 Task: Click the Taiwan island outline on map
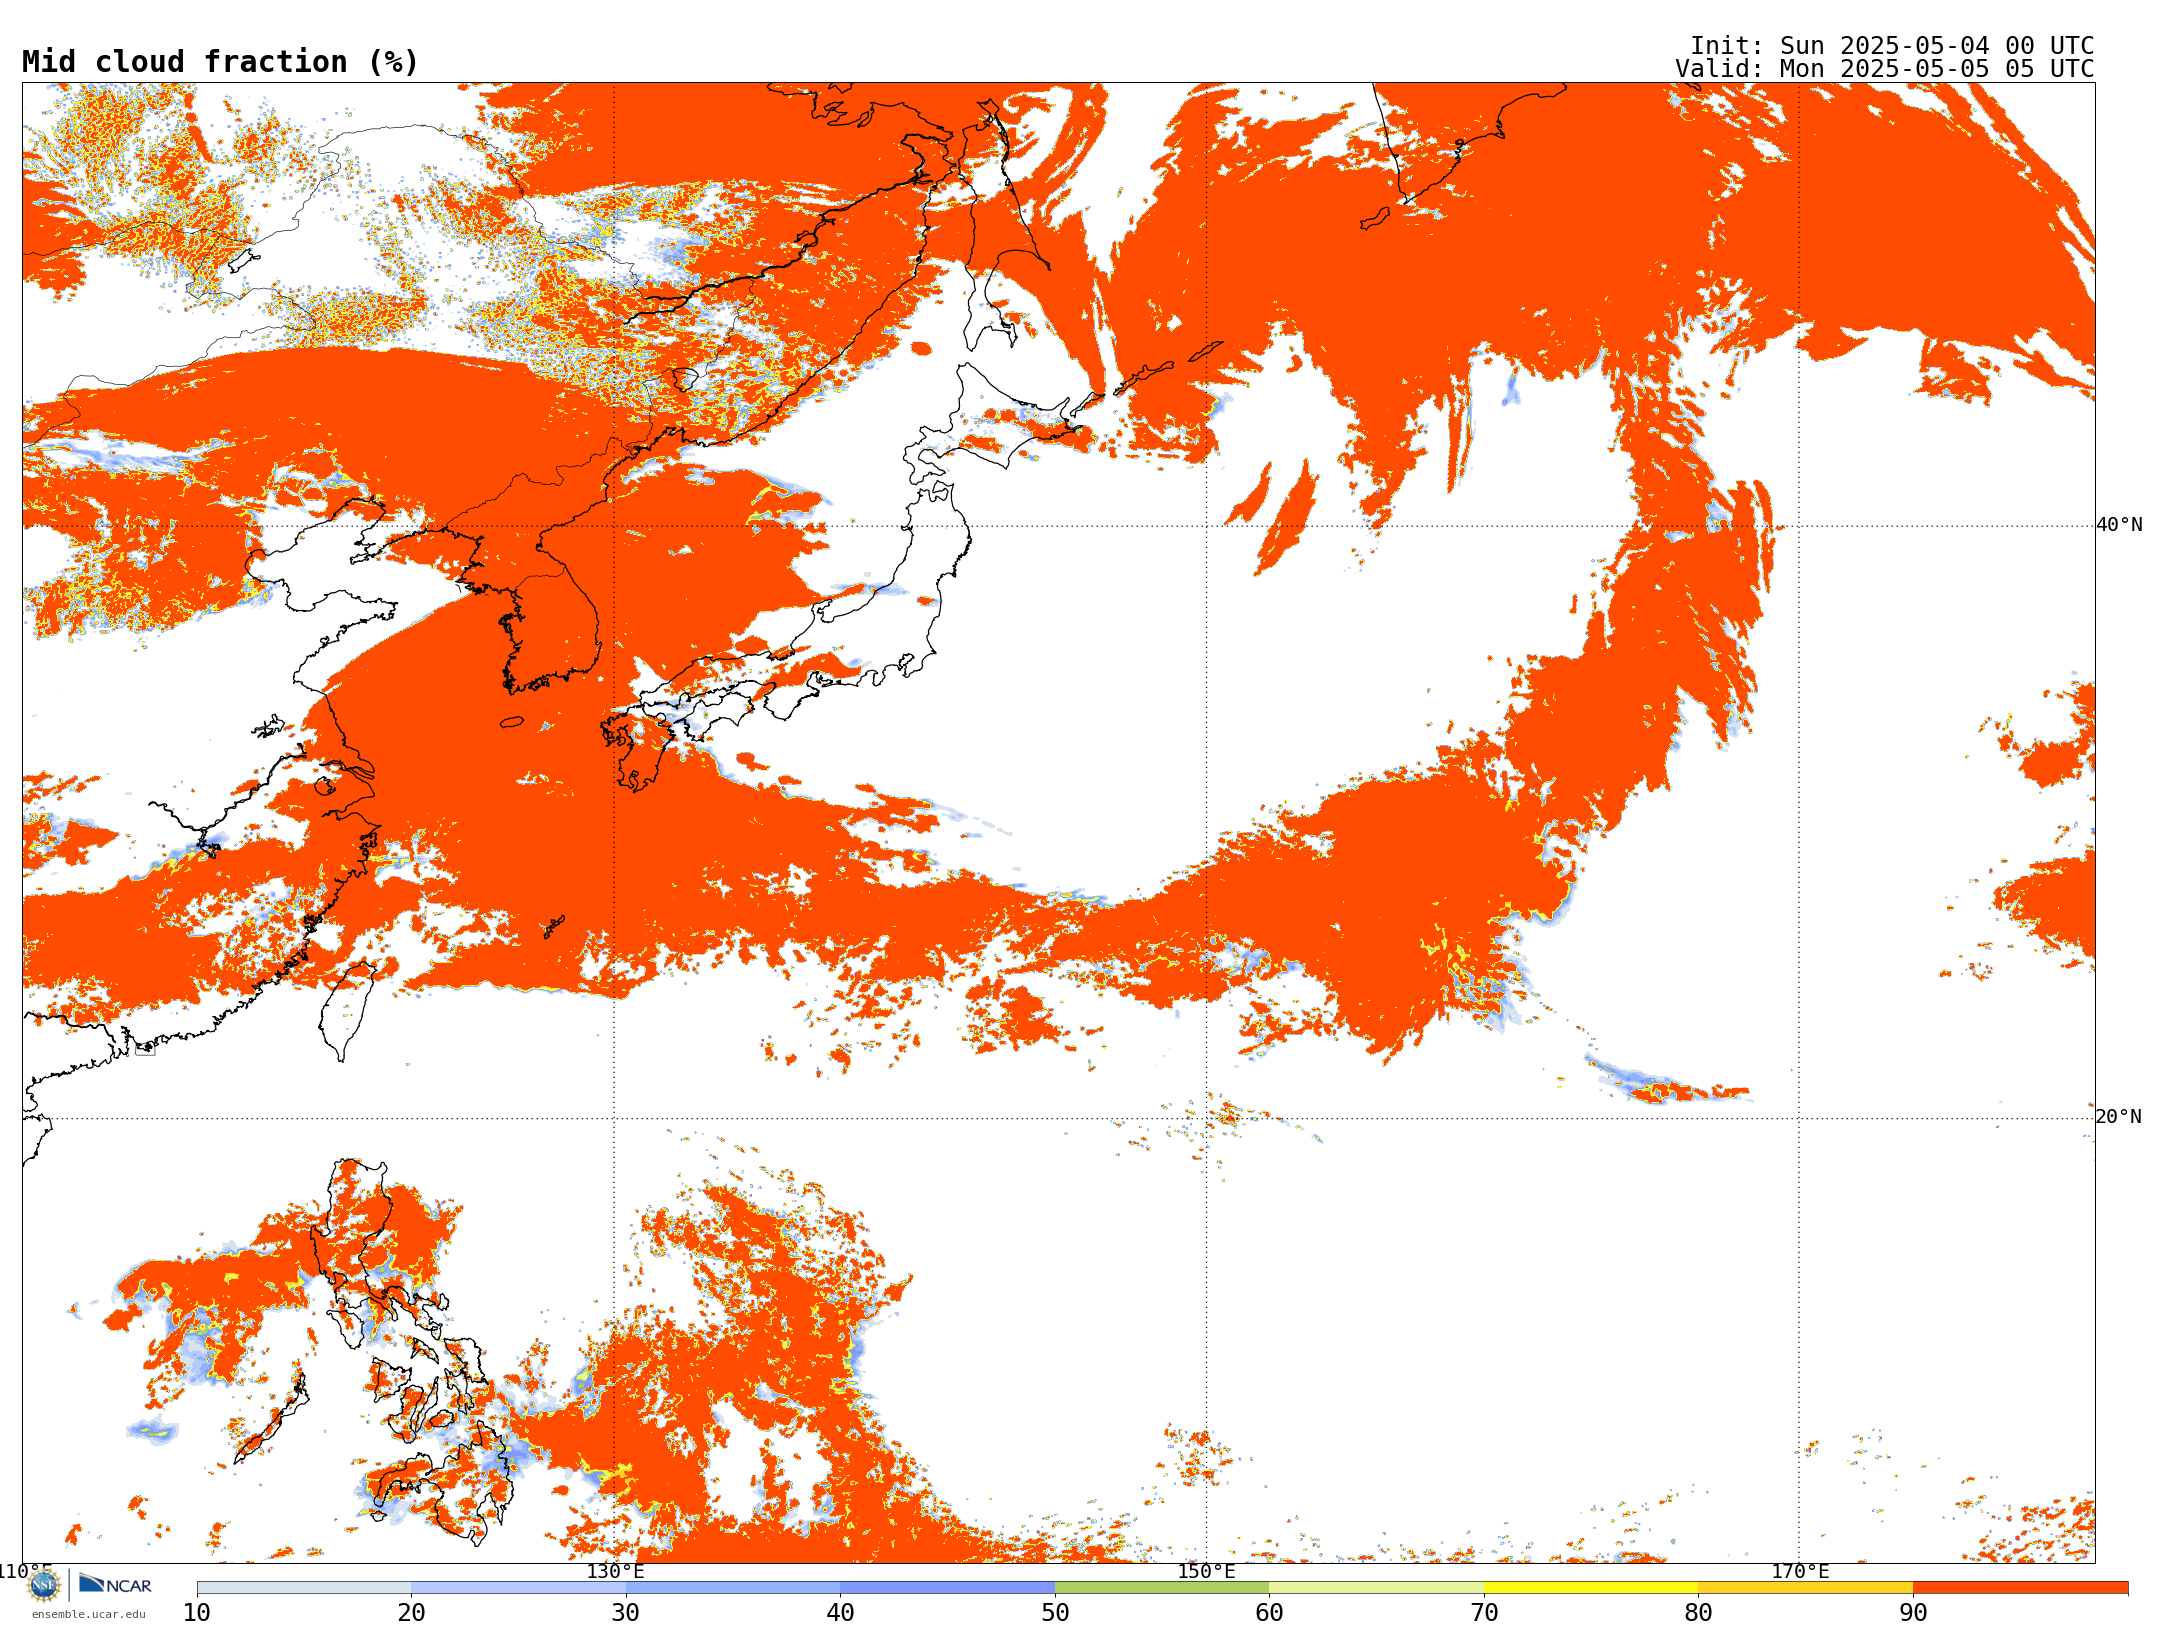pyautogui.click(x=346, y=1011)
